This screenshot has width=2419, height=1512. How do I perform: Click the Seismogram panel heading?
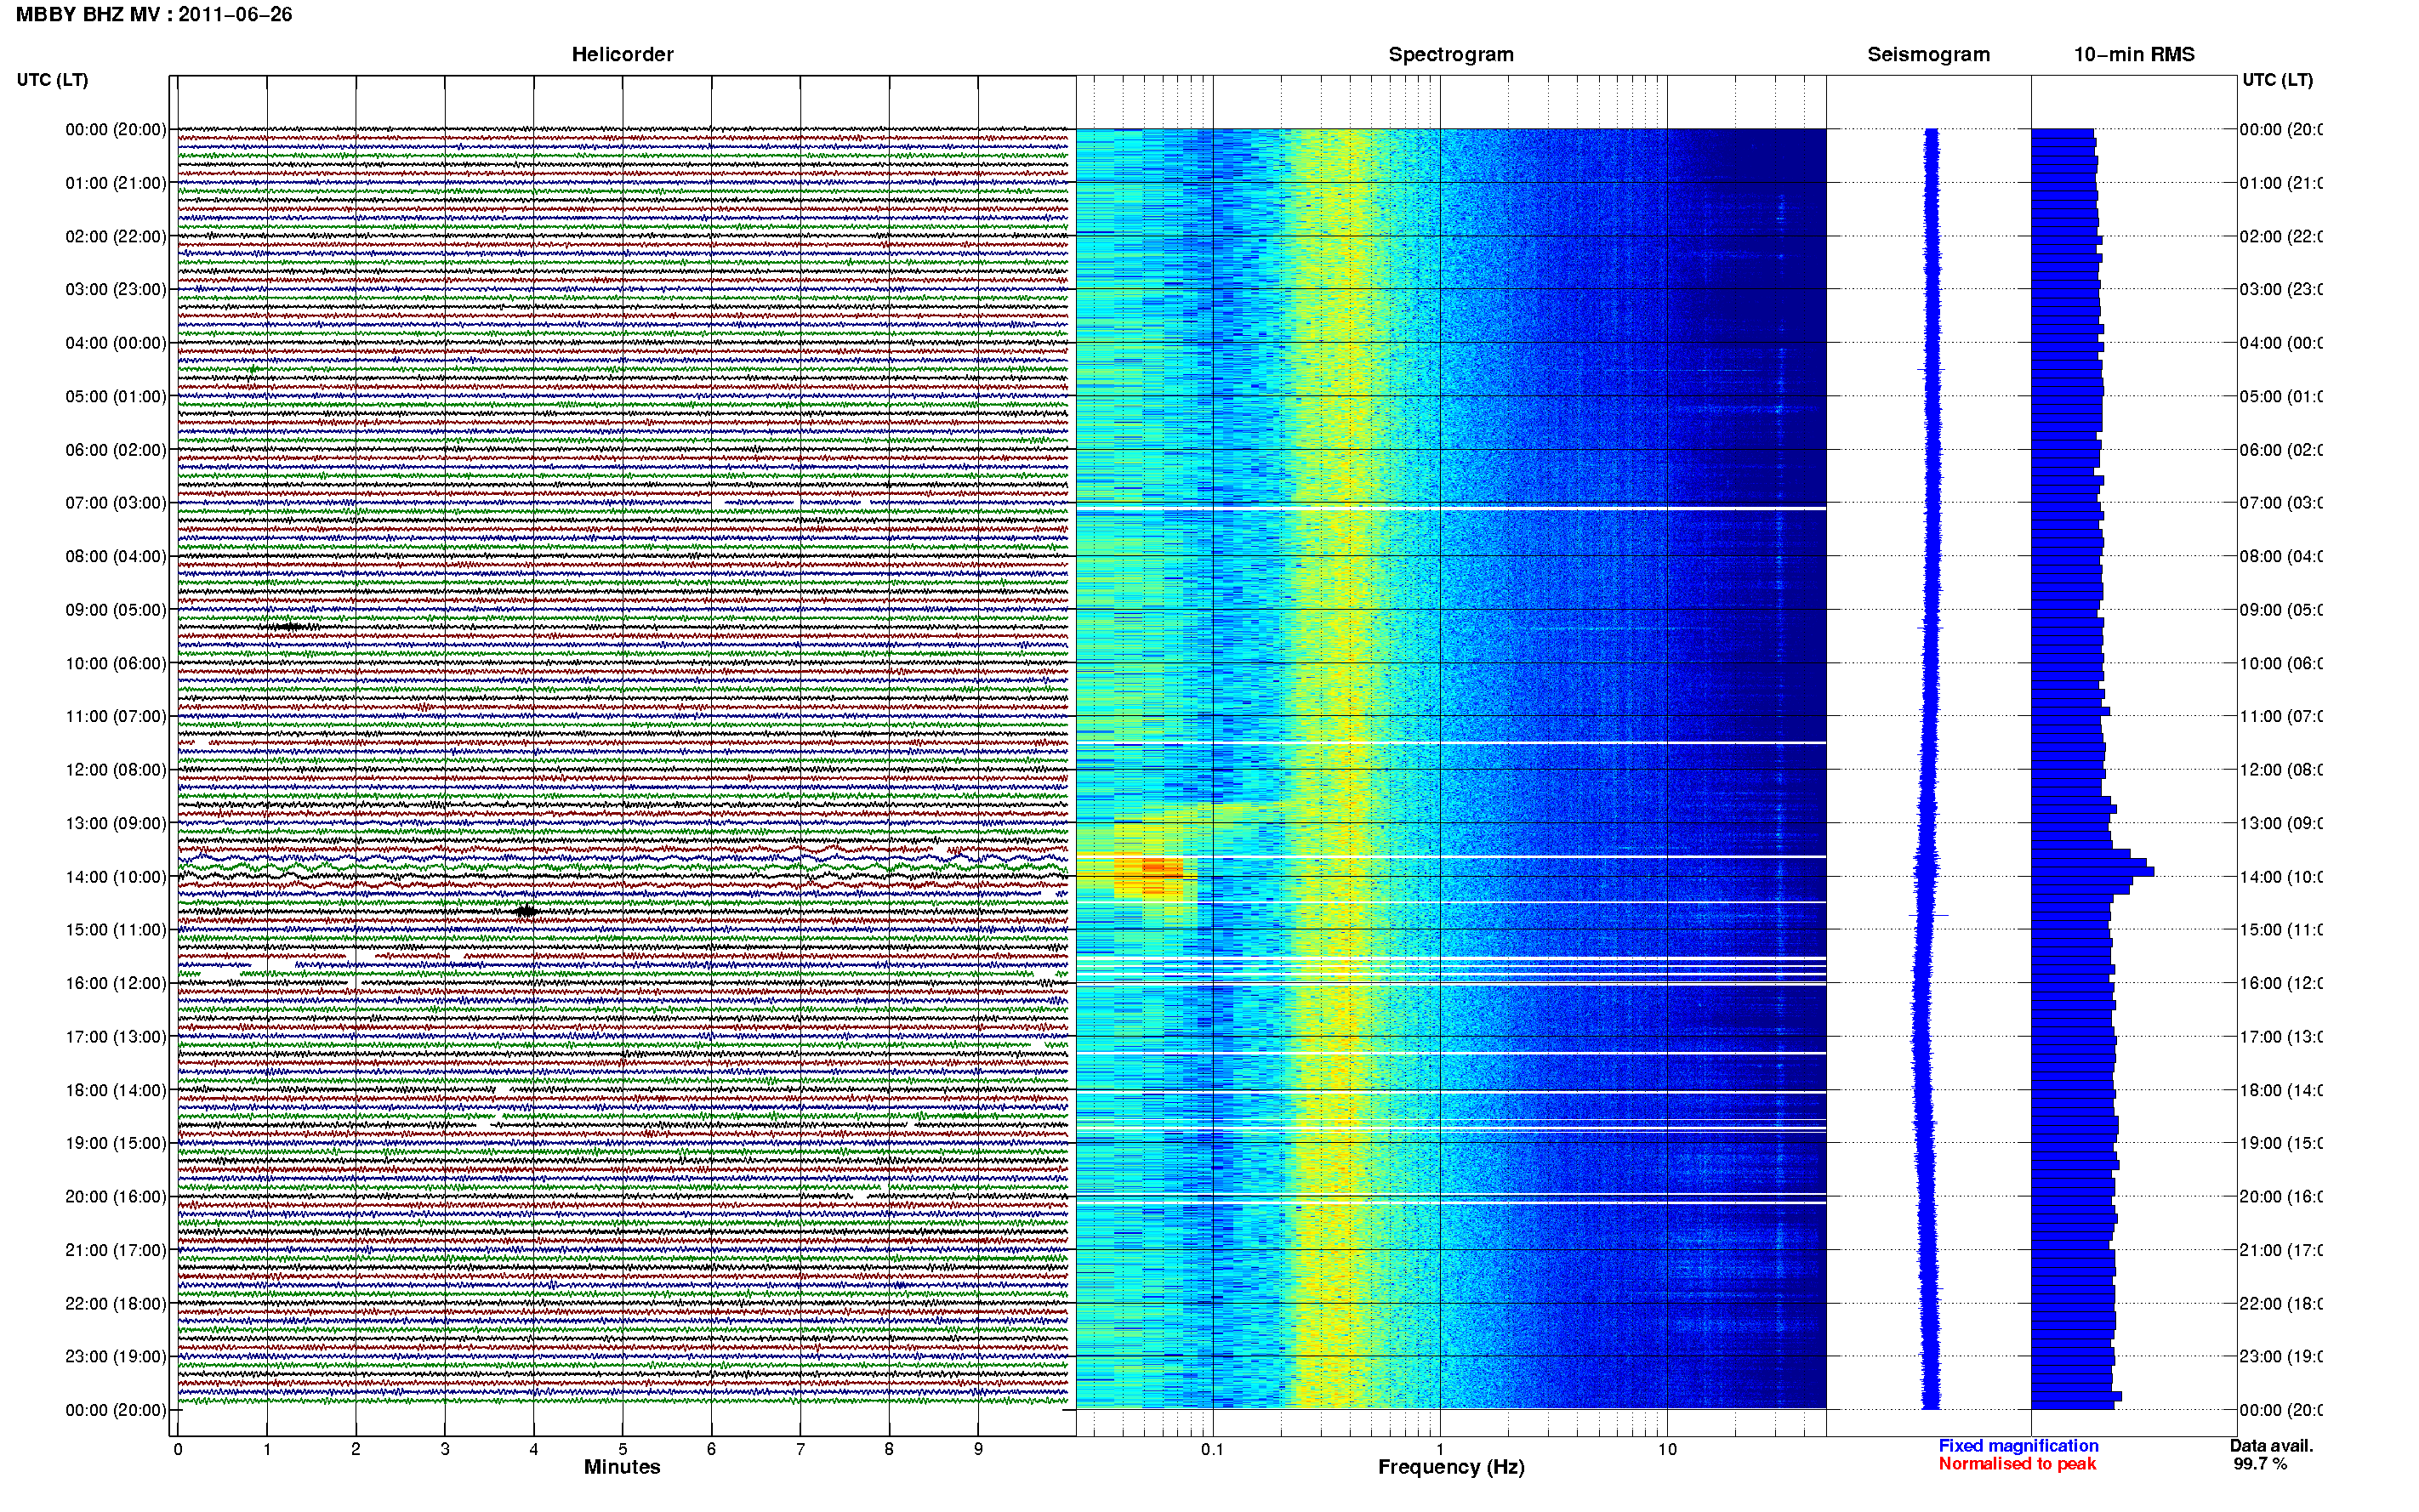click(x=1928, y=54)
